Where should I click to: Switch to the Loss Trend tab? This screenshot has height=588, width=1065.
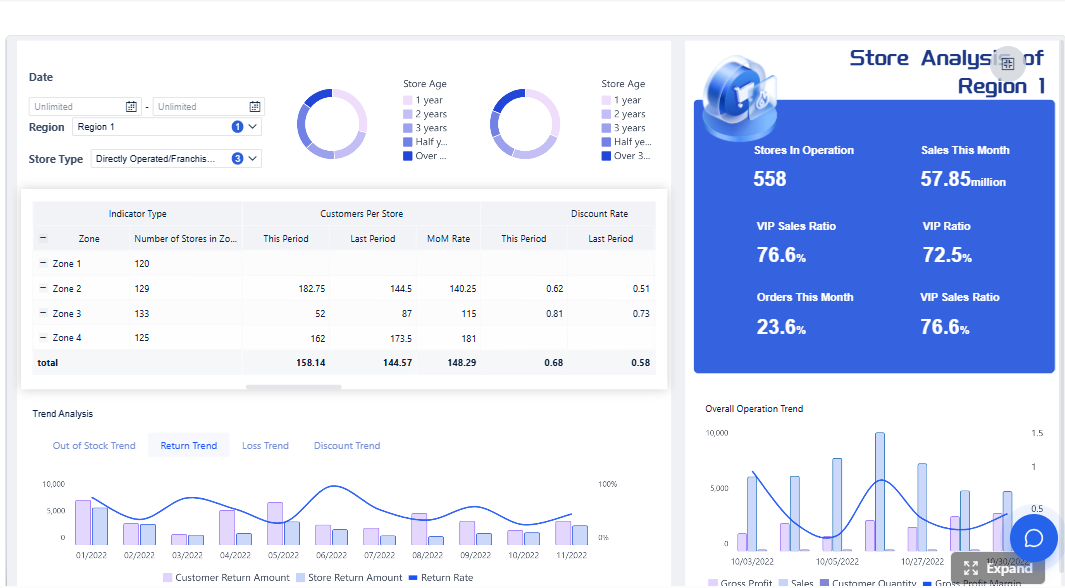tap(265, 445)
